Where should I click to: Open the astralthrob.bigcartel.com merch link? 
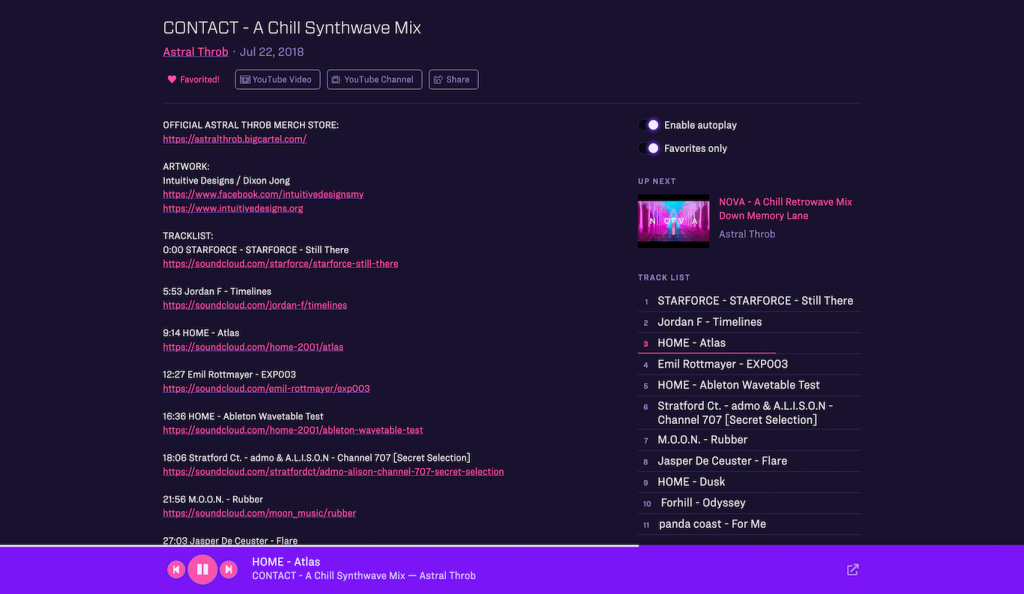[234, 139]
